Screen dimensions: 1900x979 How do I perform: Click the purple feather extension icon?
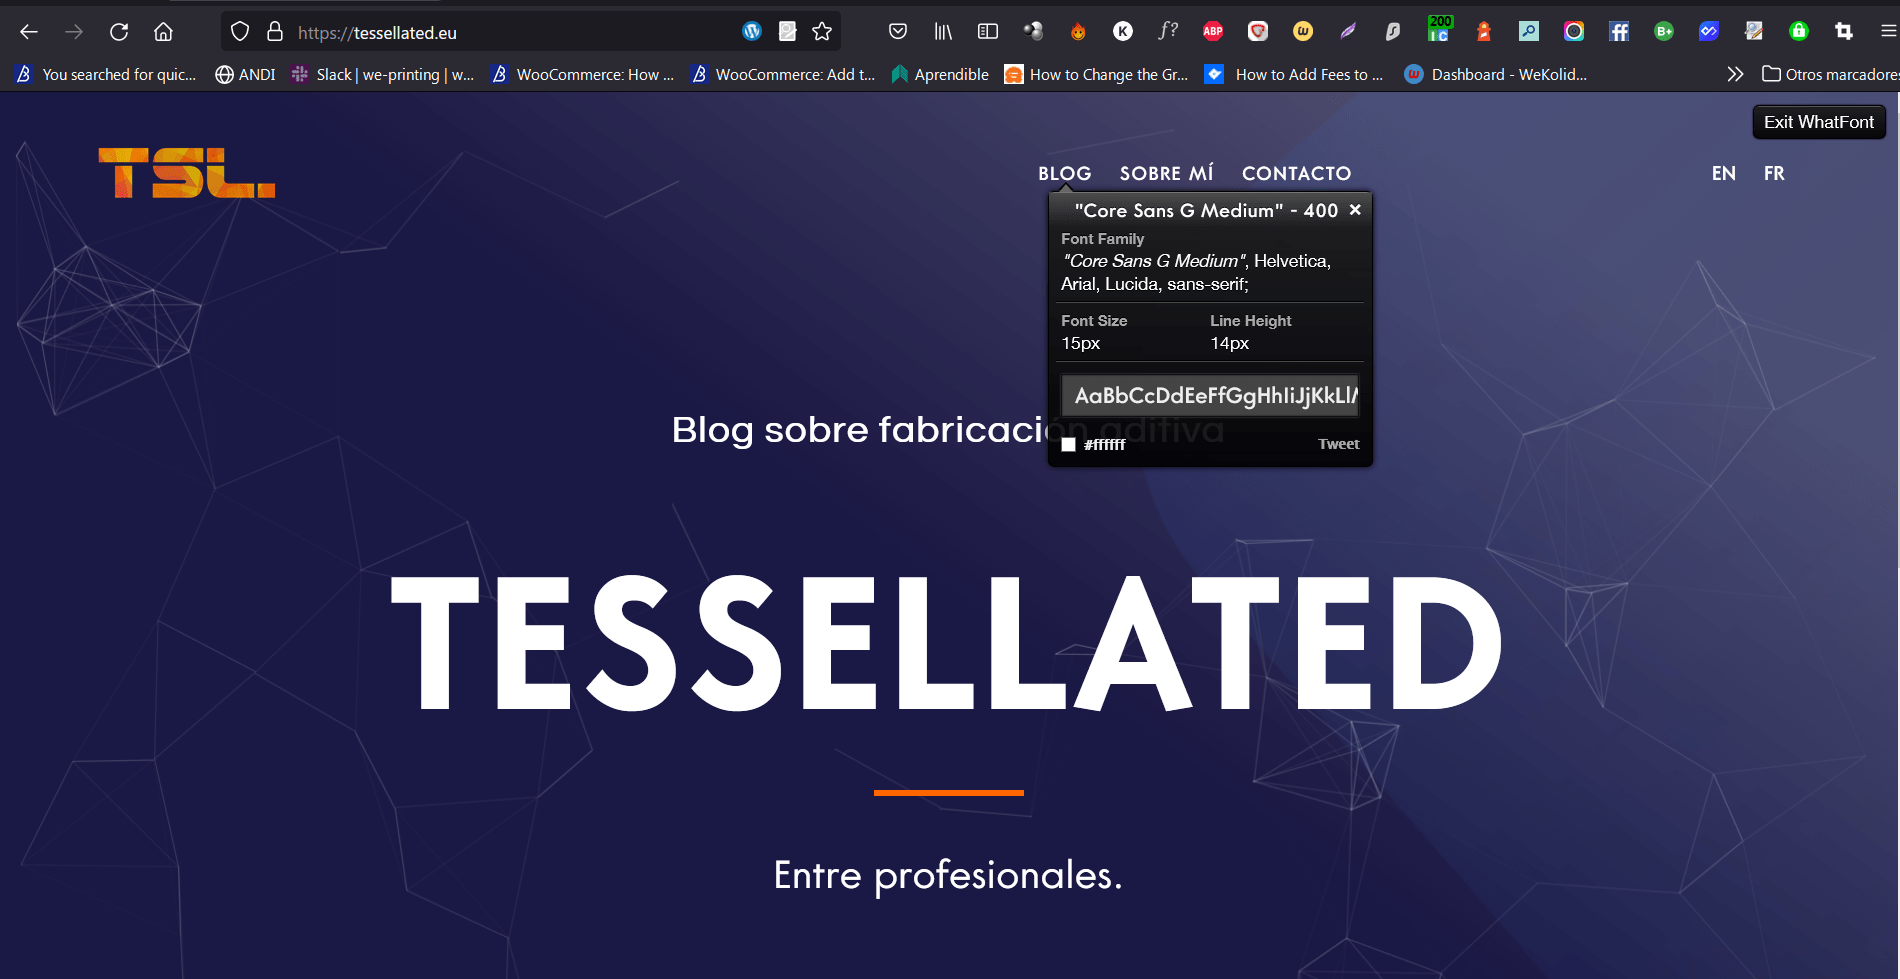(1348, 32)
